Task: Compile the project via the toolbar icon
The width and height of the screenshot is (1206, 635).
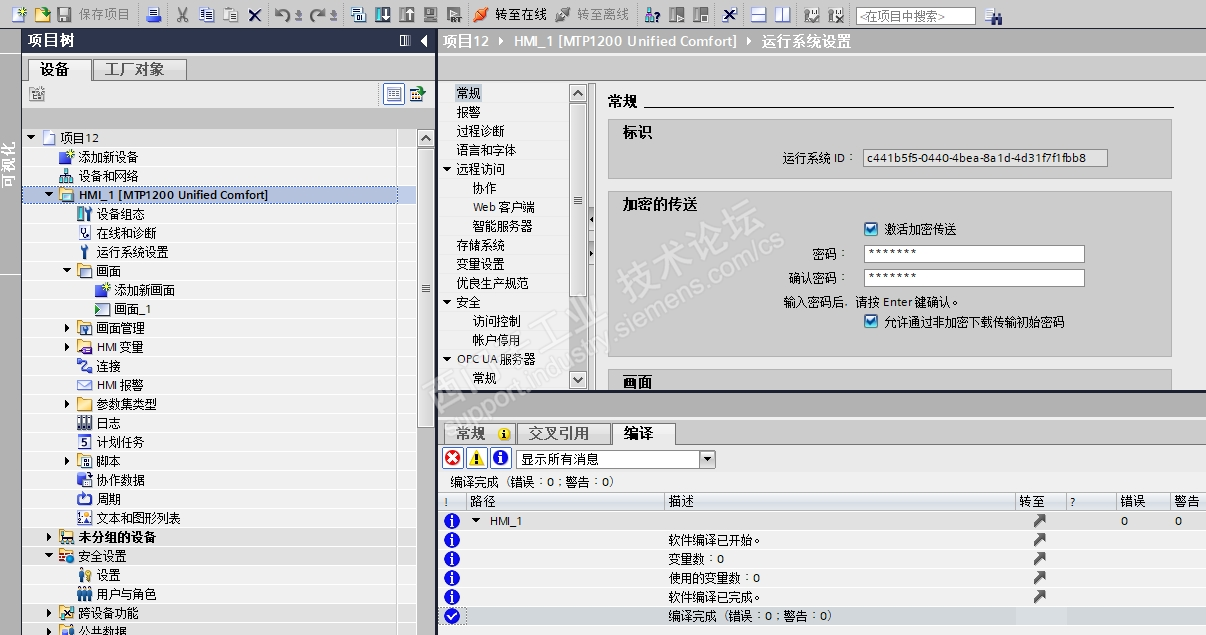Action: [x=358, y=15]
